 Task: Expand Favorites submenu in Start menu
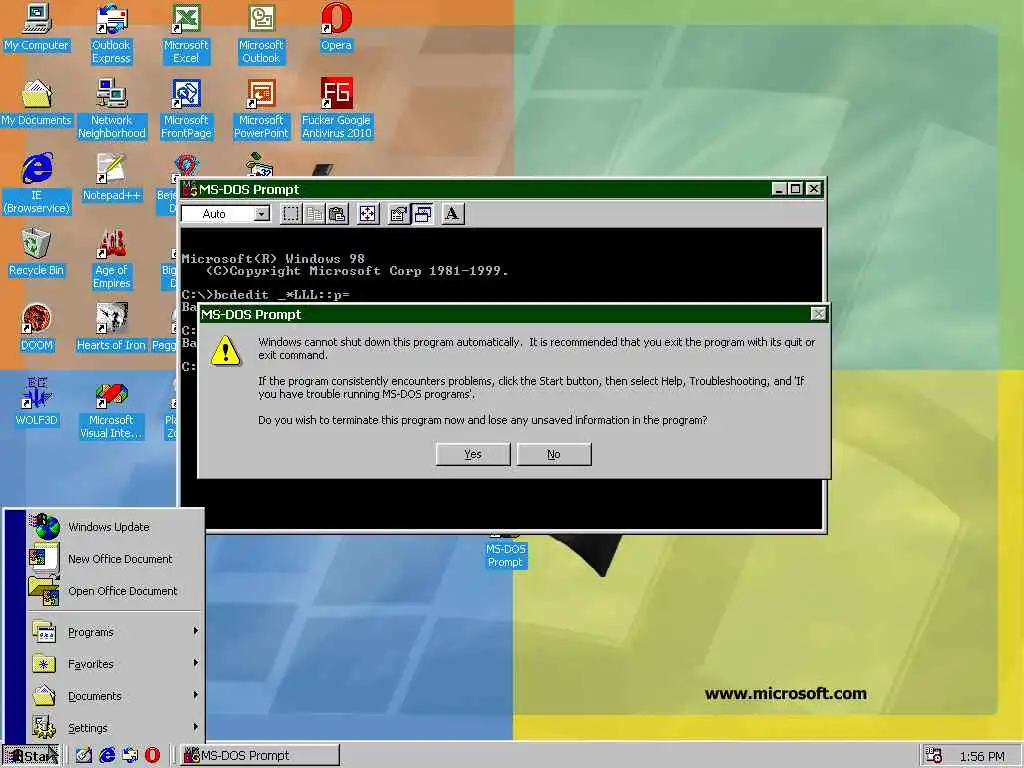(x=116, y=664)
